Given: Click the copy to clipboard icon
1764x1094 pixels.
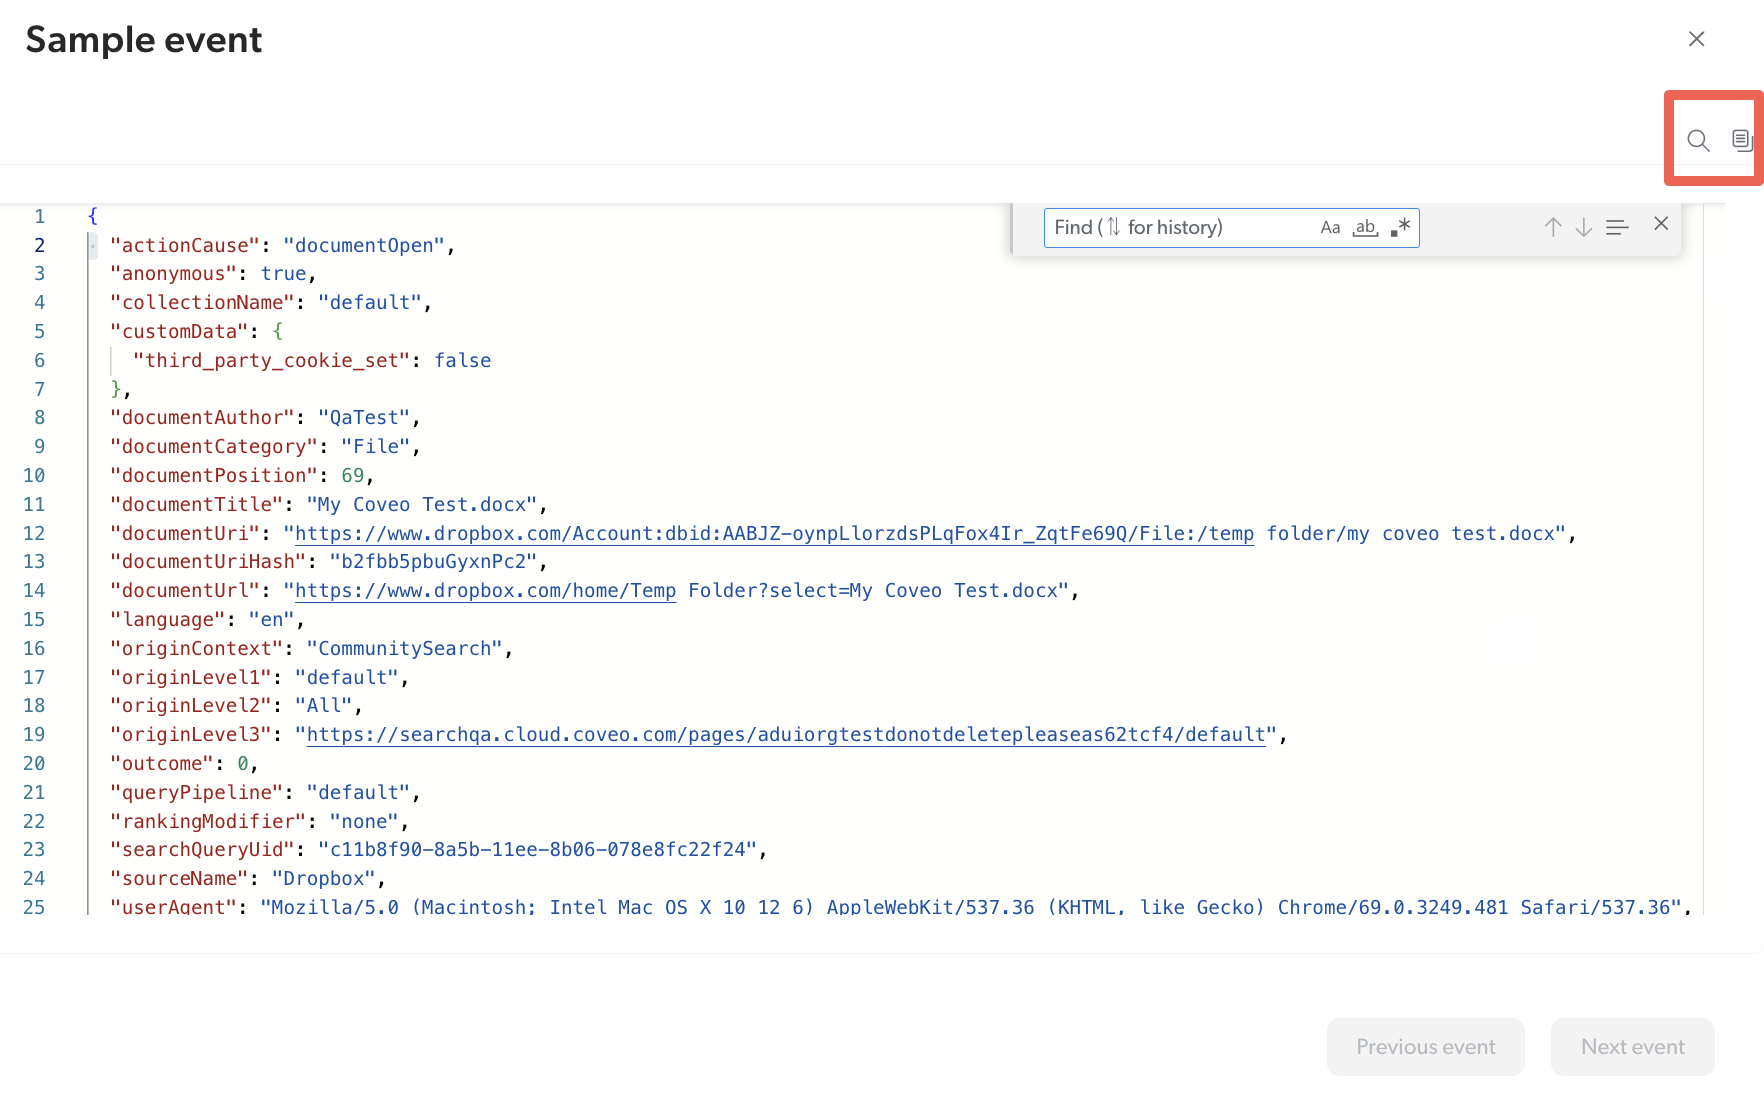Looking at the screenshot, I should [x=1741, y=140].
